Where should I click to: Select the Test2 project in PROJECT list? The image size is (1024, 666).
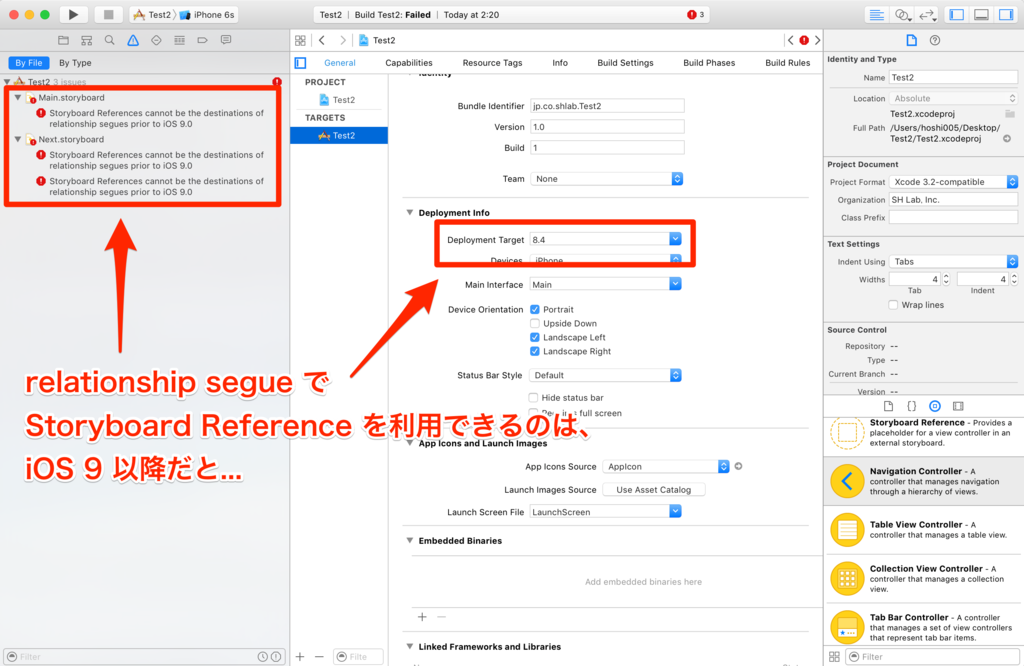pos(339,100)
